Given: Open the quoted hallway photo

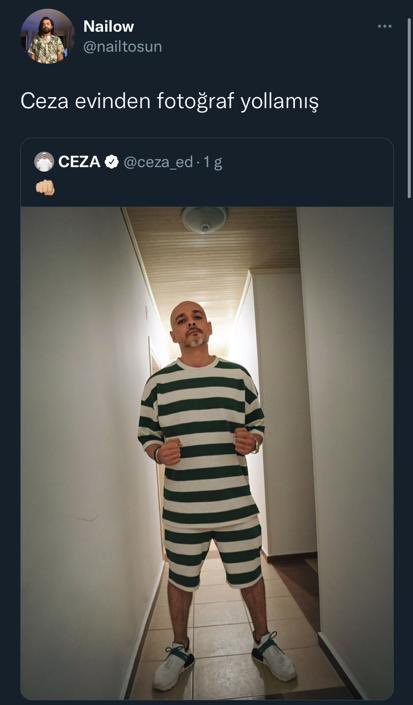Looking at the screenshot, I should point(207,453).
